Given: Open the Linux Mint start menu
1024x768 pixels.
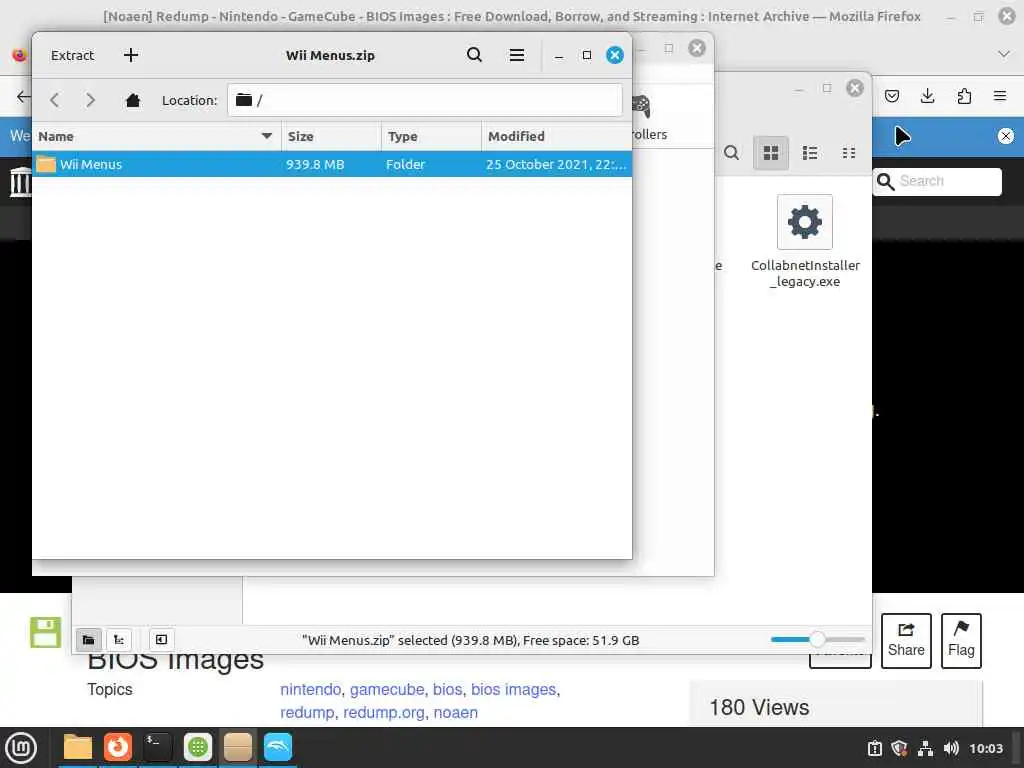Looking at the screenshot, I should coord(21,748).
